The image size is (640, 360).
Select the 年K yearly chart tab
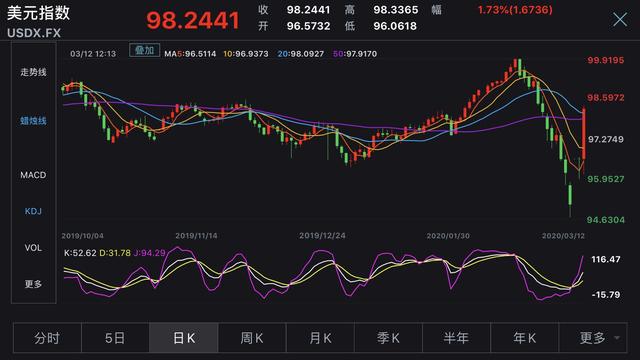[x=524, y=338]
